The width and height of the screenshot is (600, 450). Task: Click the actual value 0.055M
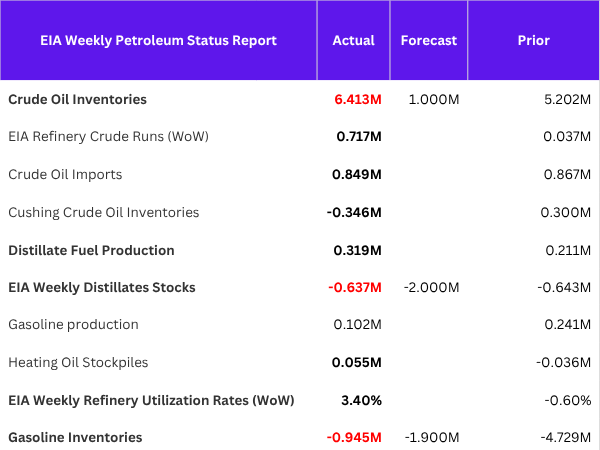[x=357, y=362]
